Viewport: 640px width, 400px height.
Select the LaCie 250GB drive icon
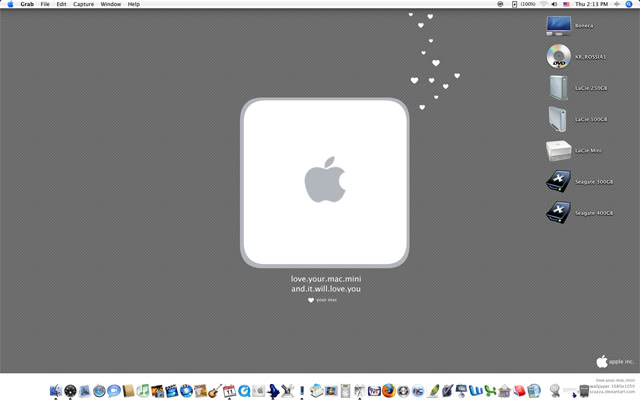pos(558,88)
